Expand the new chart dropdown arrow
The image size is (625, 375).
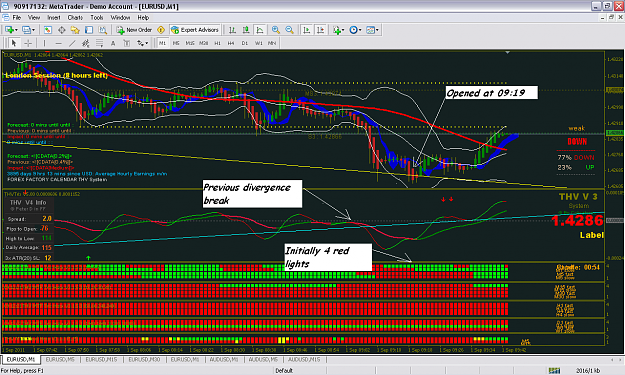coord(16,30)
